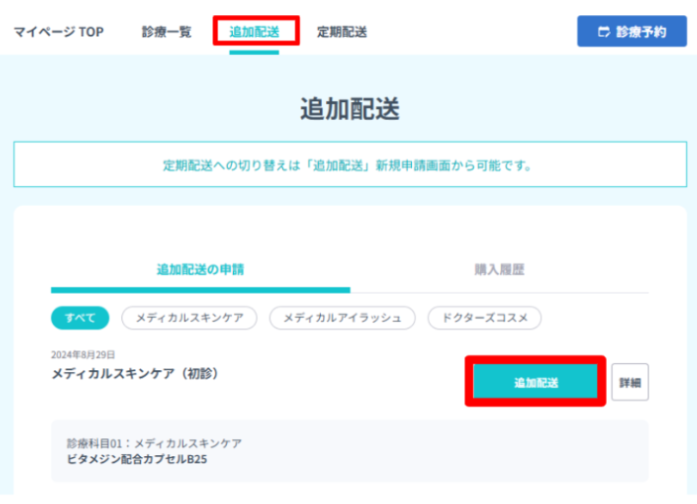Open the 診療一覧 navigation item

[x=166, y=32]
